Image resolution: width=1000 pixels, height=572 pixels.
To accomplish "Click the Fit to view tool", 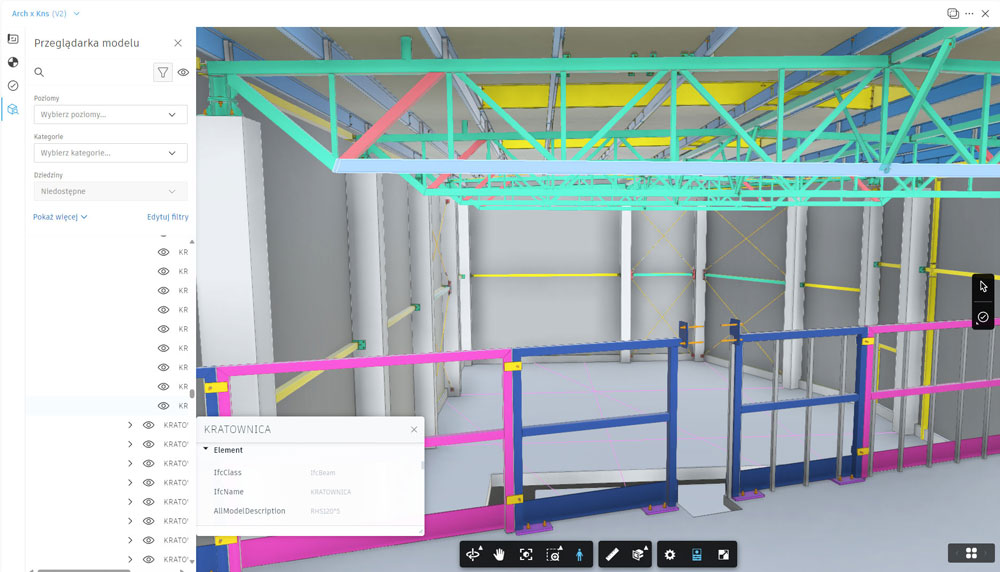I will pos(526,554).
